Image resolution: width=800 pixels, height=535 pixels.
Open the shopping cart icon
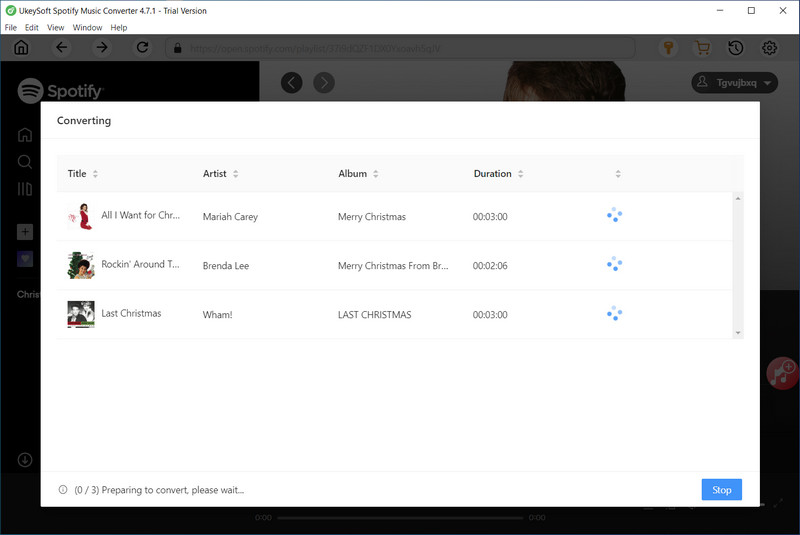[x=703, y=48]
